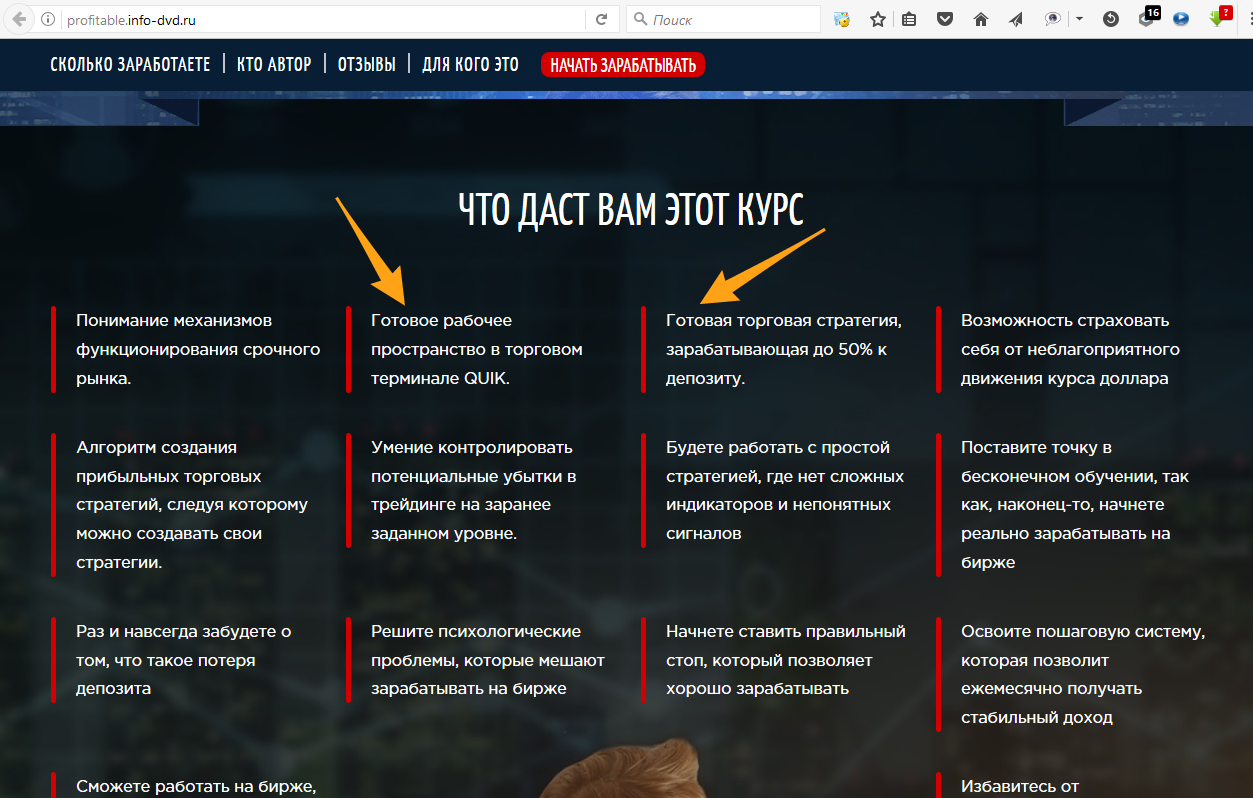
Task: Click the blue play-button extension icon
Action: tap(1181, 19)
